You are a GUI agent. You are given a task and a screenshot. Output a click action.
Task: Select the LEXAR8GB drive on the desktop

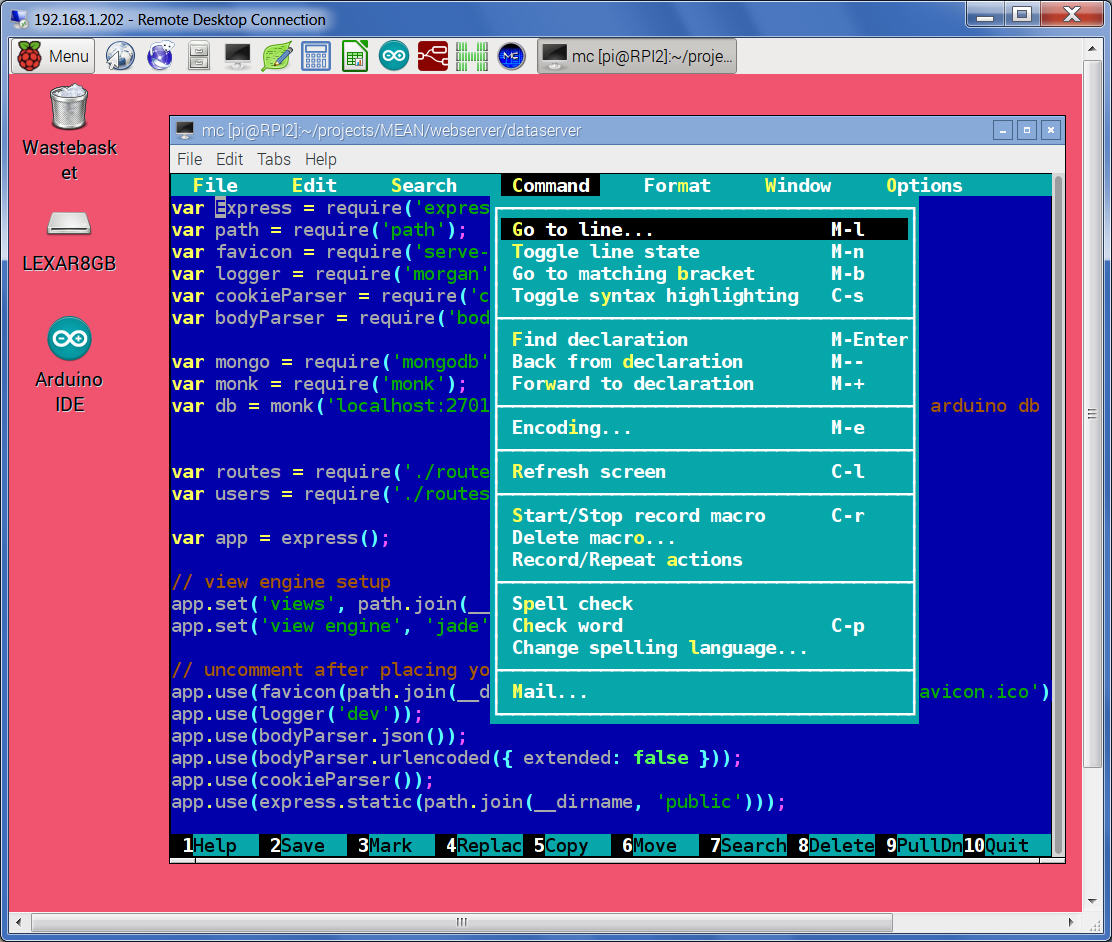69,225
